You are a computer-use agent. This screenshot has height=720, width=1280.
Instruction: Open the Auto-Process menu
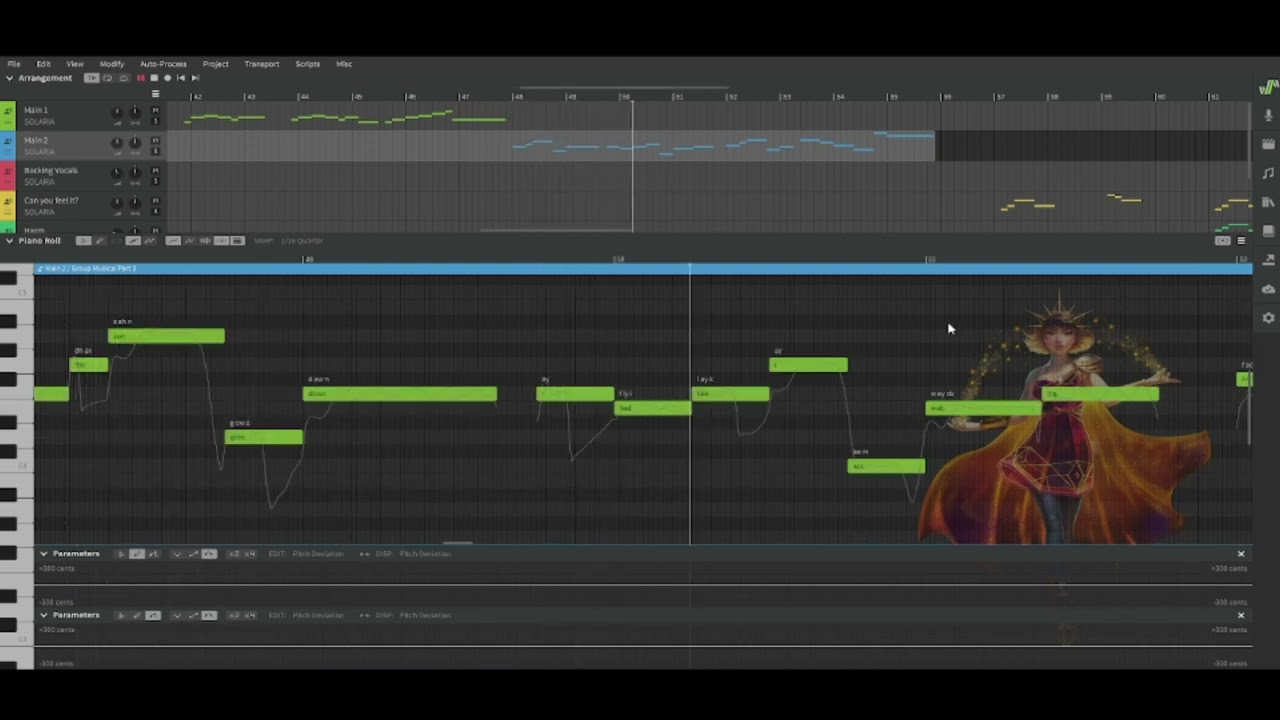pos(163,64)
